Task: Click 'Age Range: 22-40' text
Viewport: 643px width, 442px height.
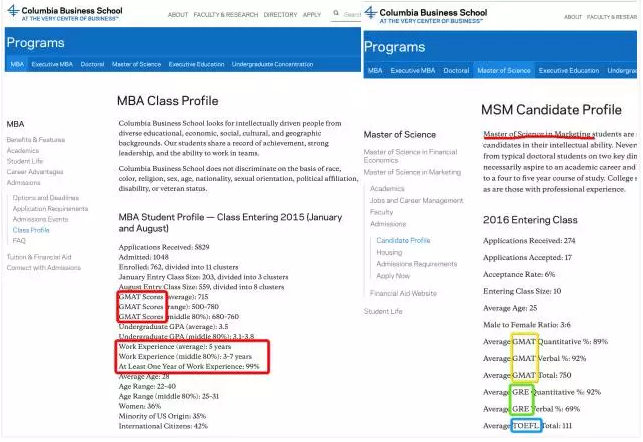Action: point(147,386)
